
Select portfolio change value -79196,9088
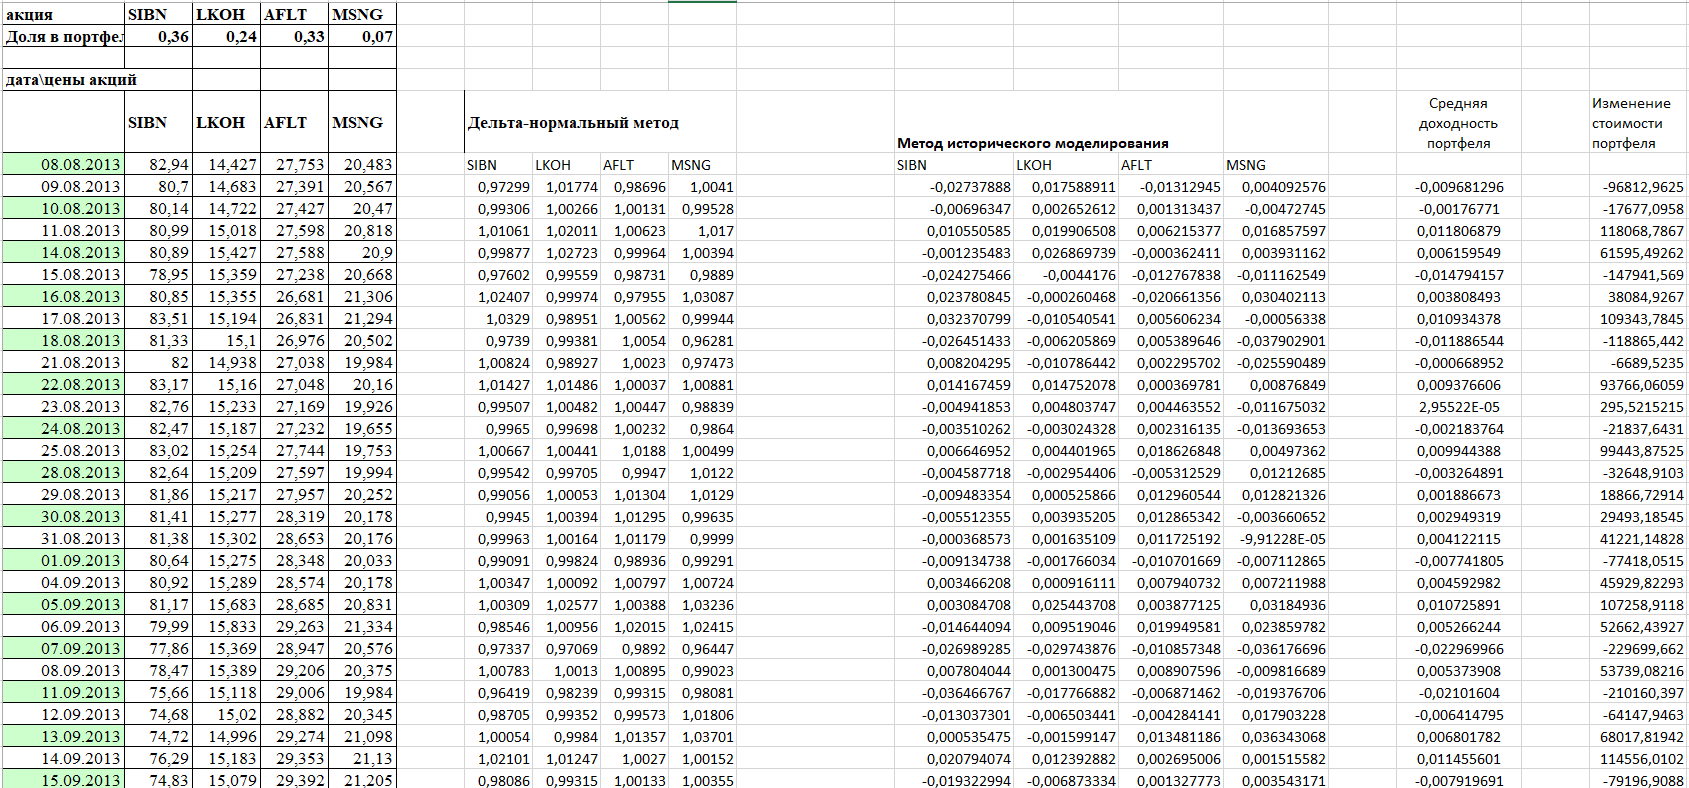(1637, 780)
